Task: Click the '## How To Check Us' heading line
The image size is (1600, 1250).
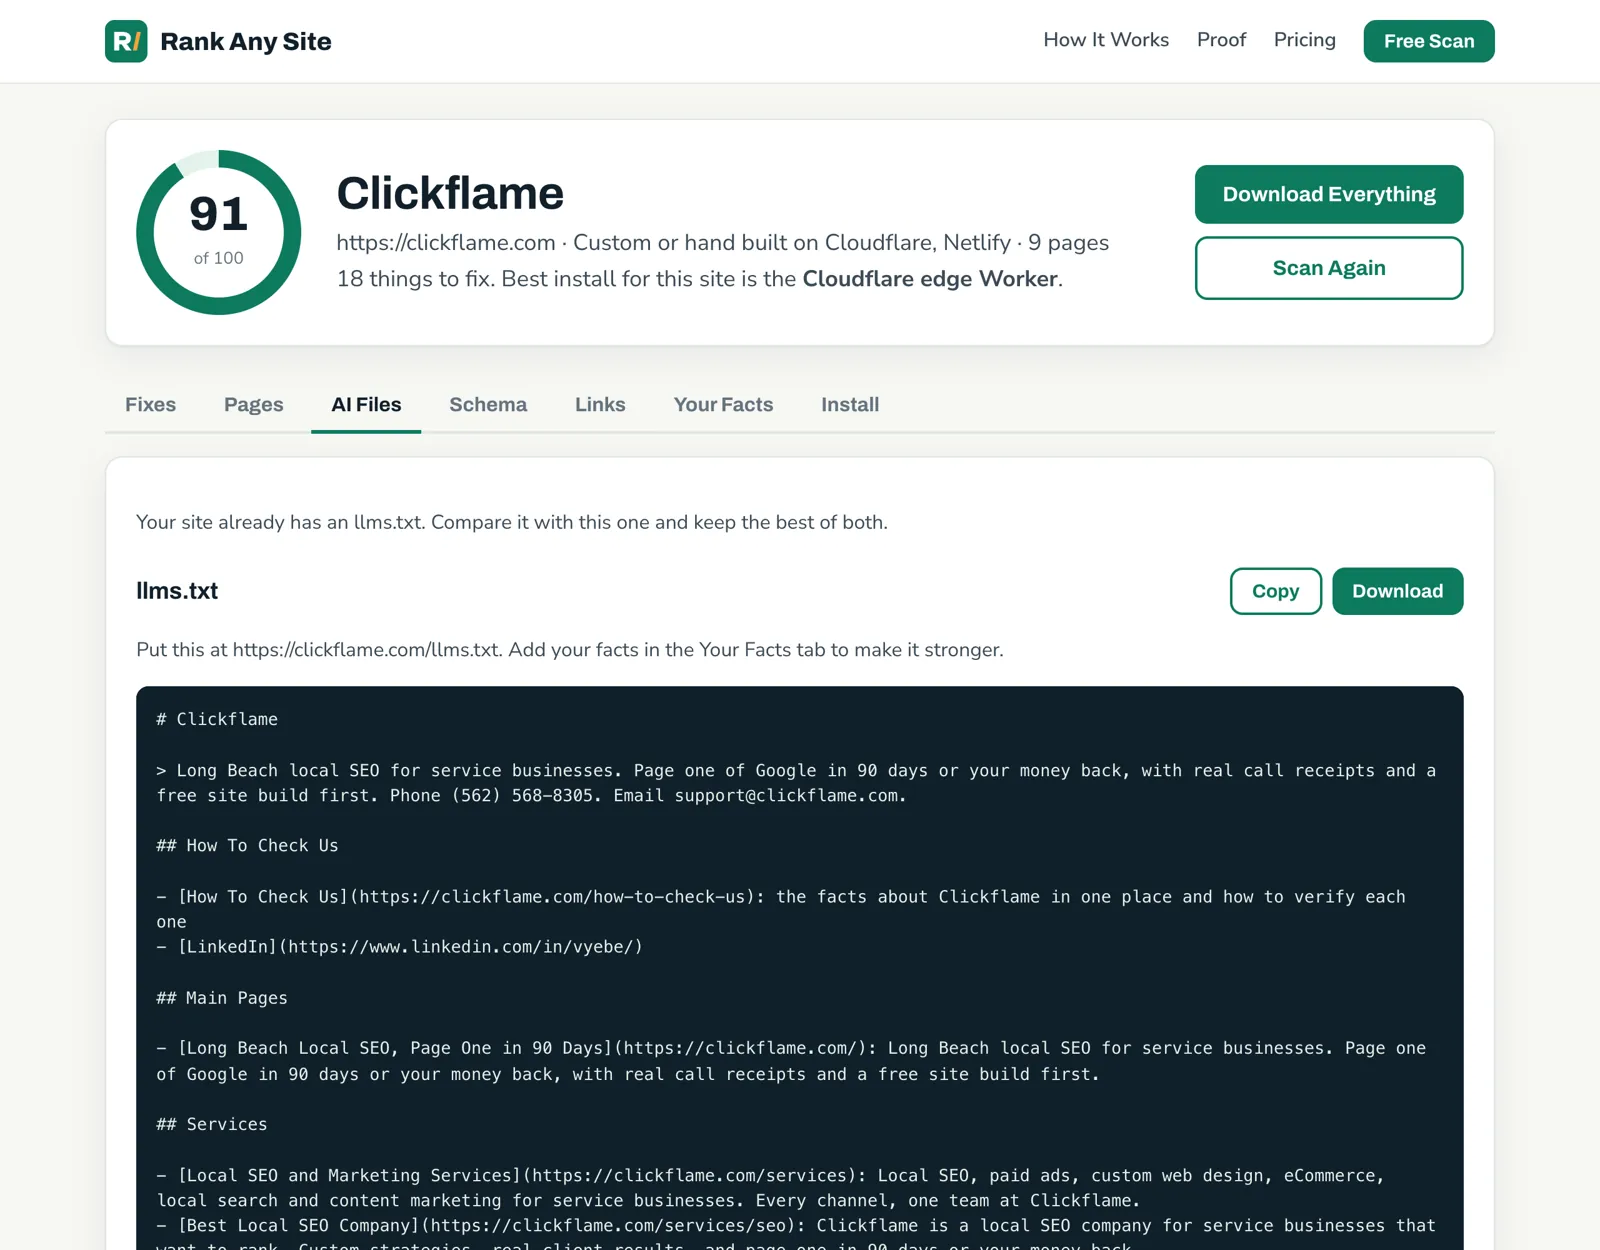Action: (247, 846)
